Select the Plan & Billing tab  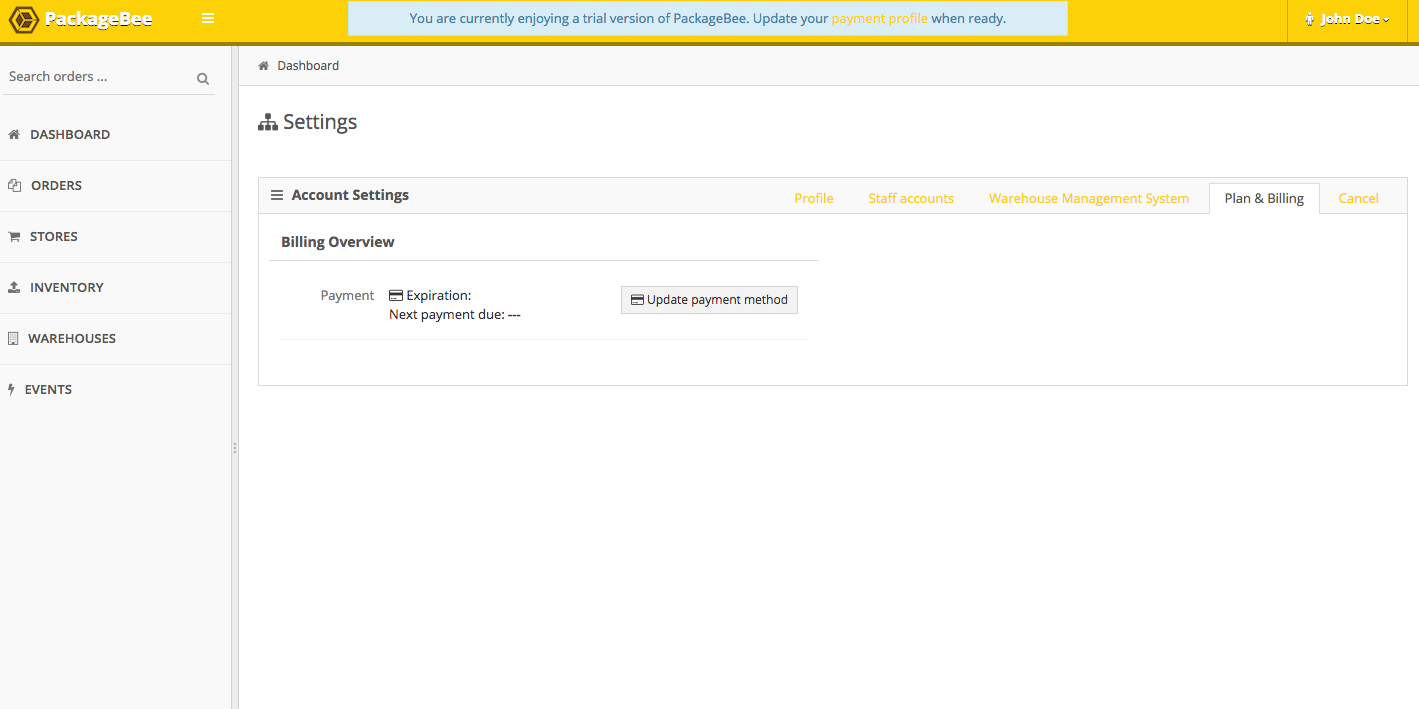[x=1264, y=198]
